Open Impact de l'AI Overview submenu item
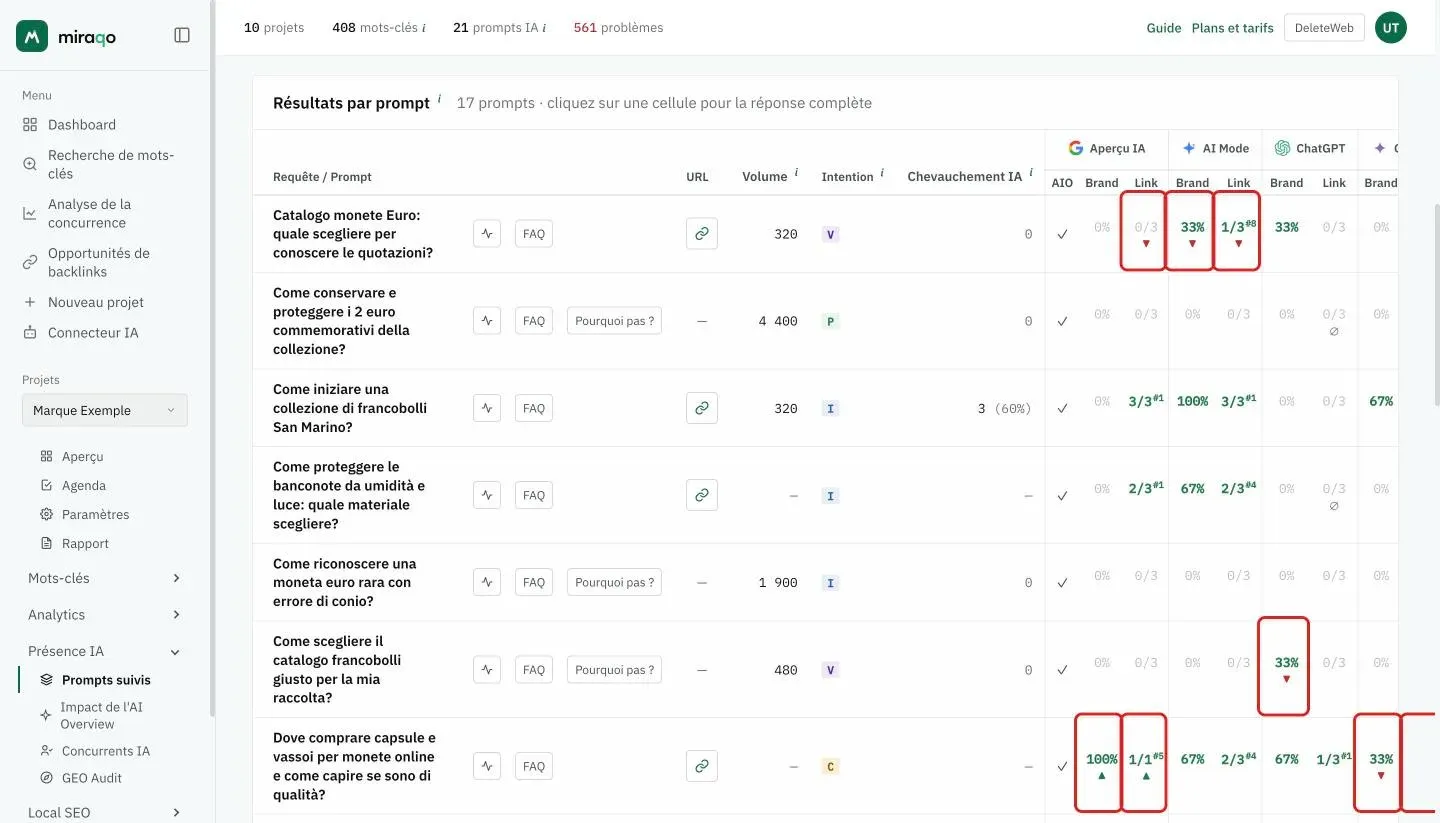This screenshot has height=823, width=1440. pyautogui.click(x=101, y=715)
